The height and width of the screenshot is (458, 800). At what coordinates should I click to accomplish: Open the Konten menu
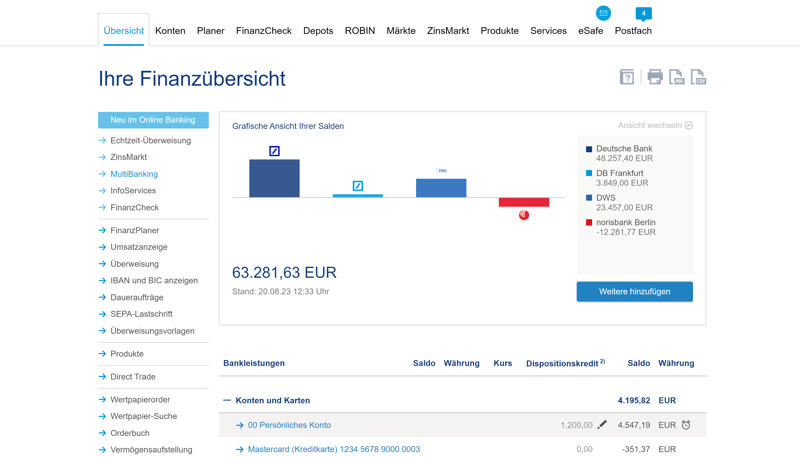[170, 31]
